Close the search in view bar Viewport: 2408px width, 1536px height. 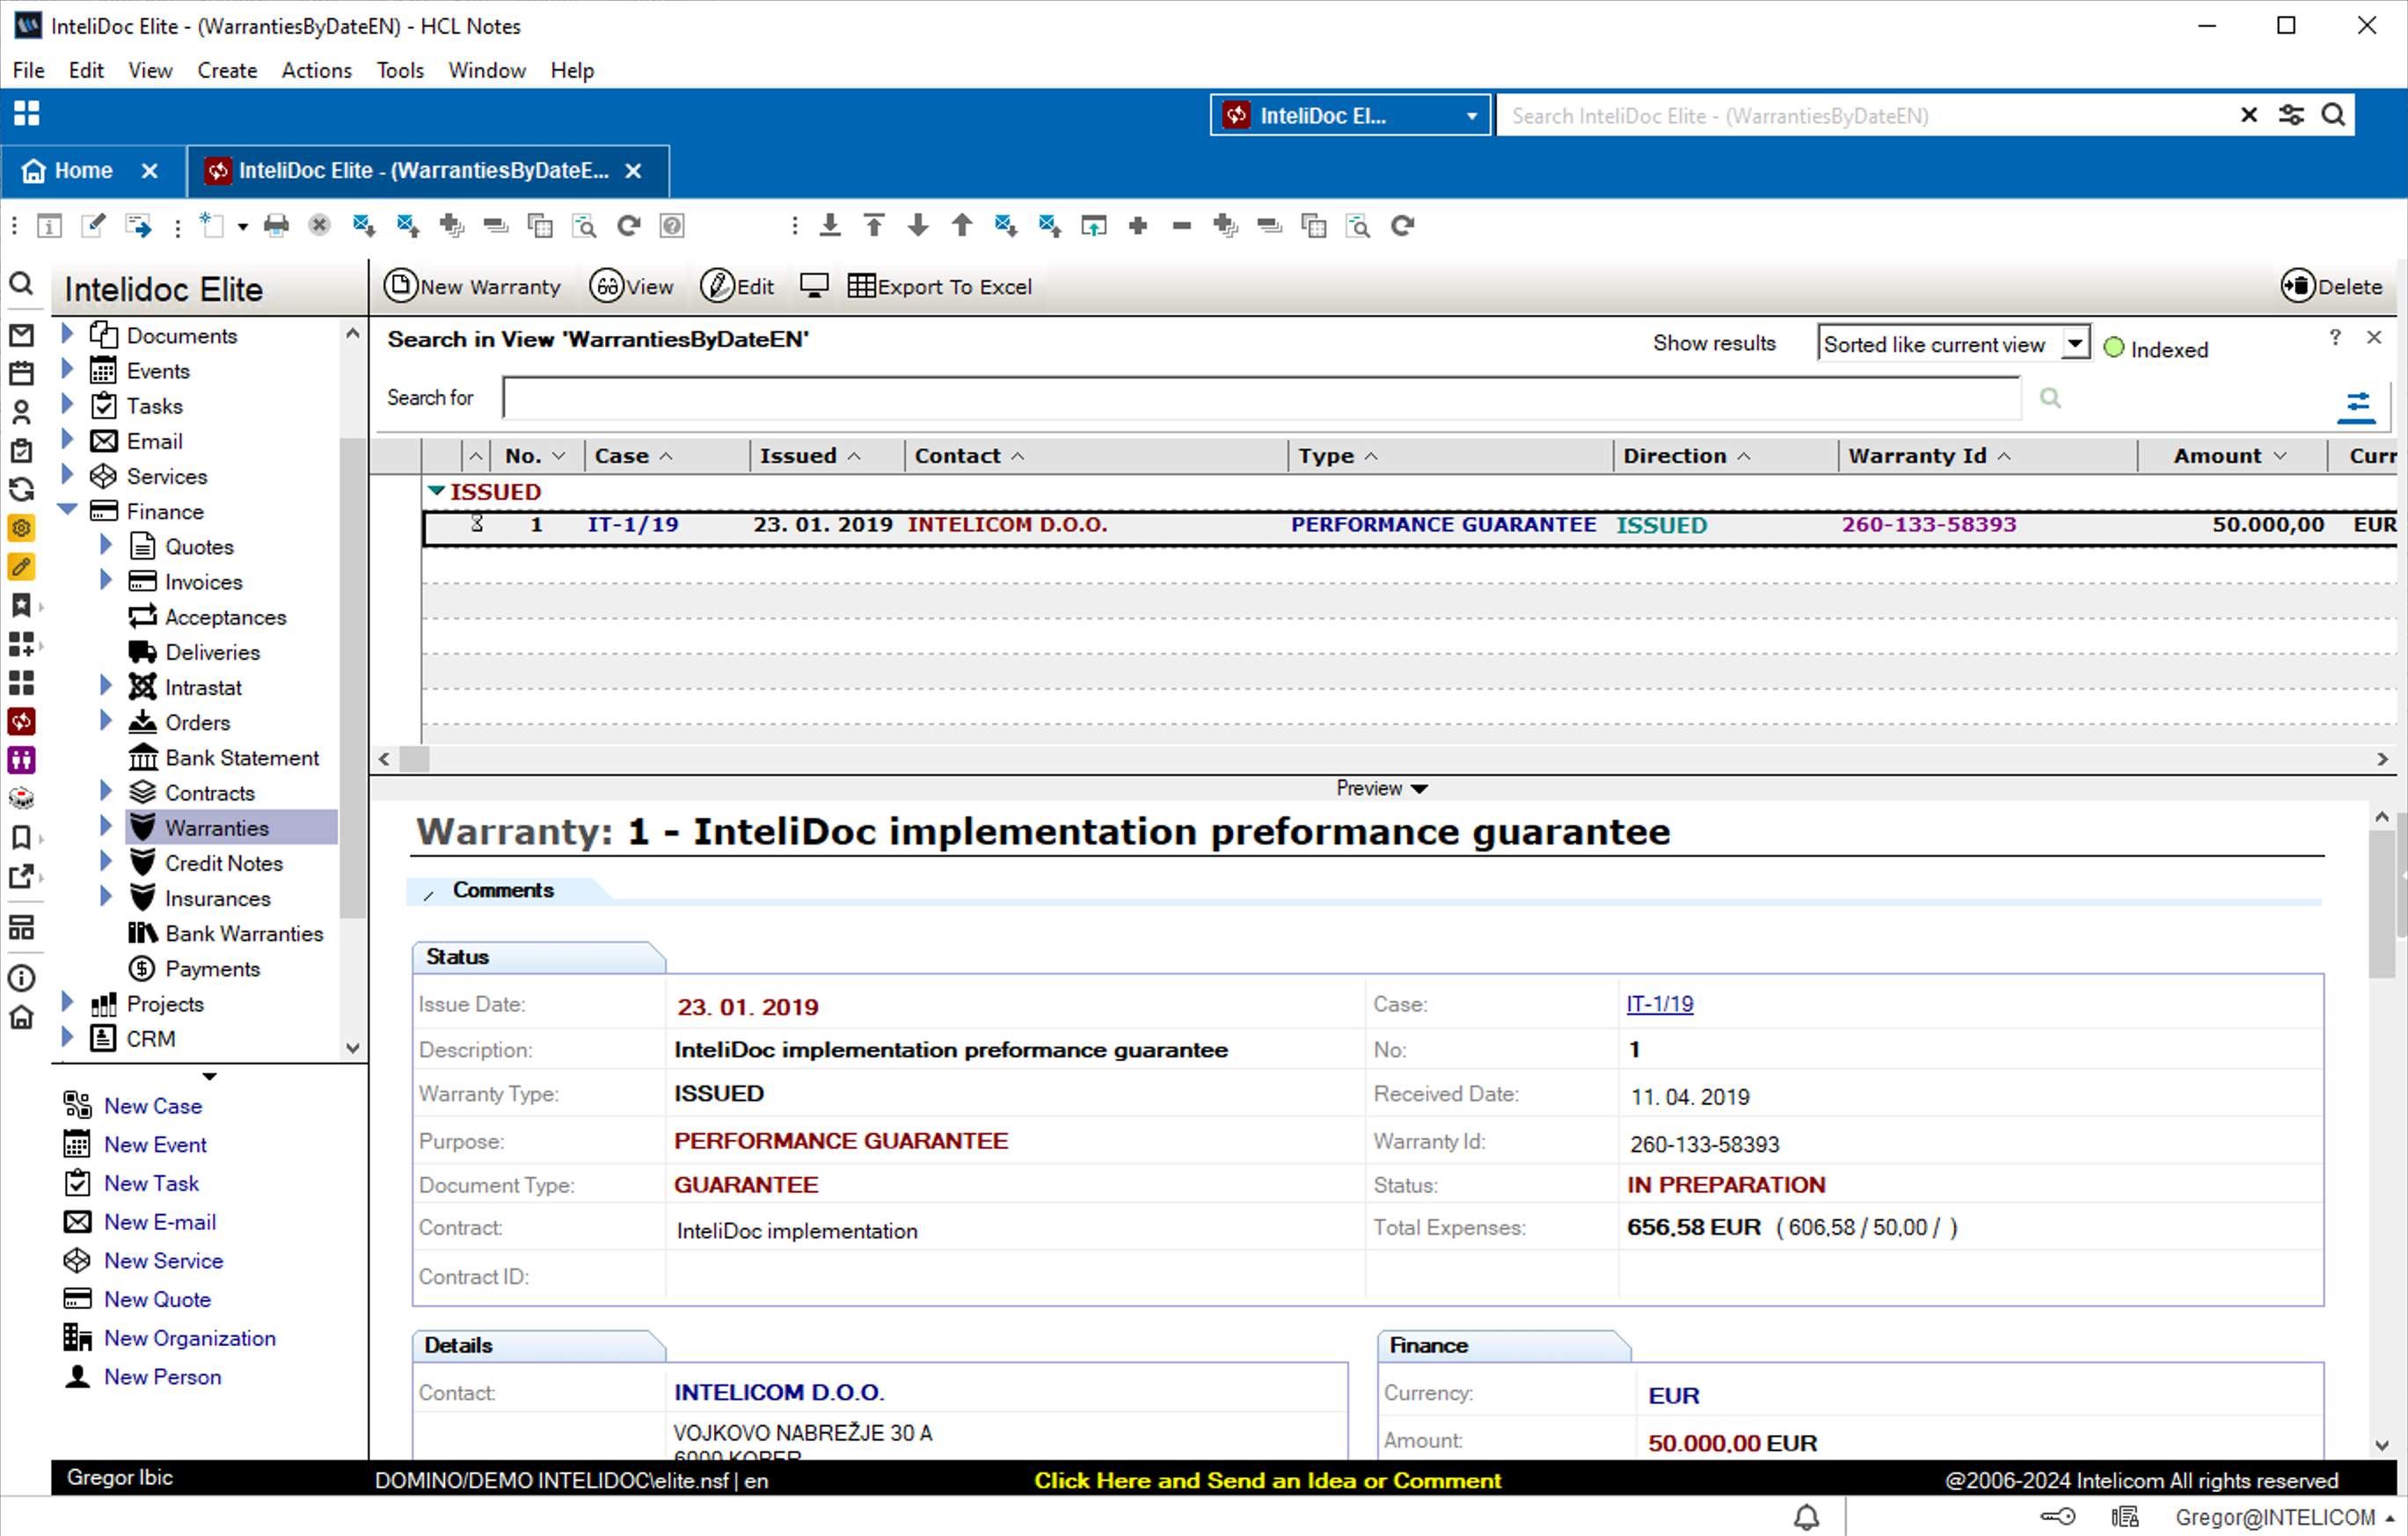(x=2374, y=338)
